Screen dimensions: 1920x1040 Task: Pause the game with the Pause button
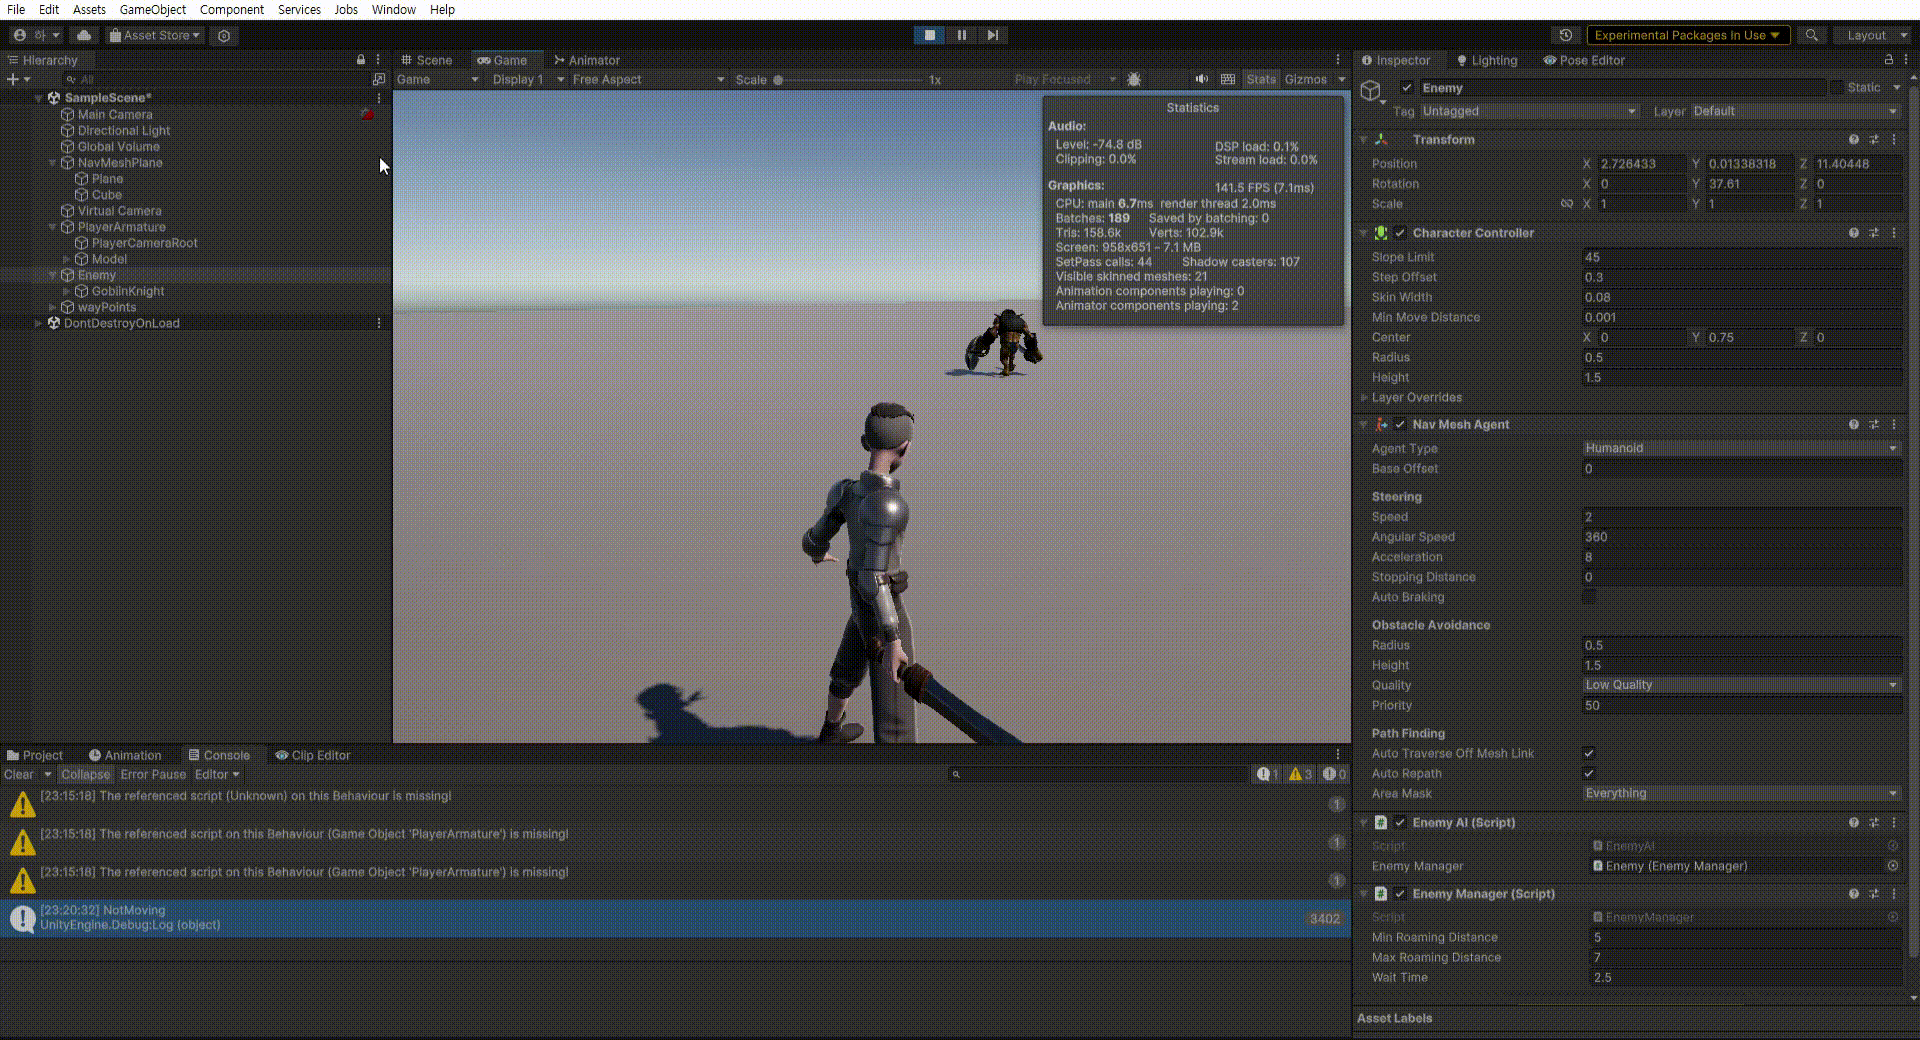click(962, 35)
